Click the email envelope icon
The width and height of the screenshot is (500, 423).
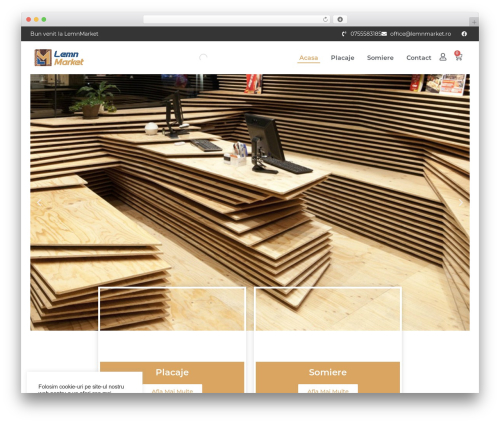click(x=384, y=34)
